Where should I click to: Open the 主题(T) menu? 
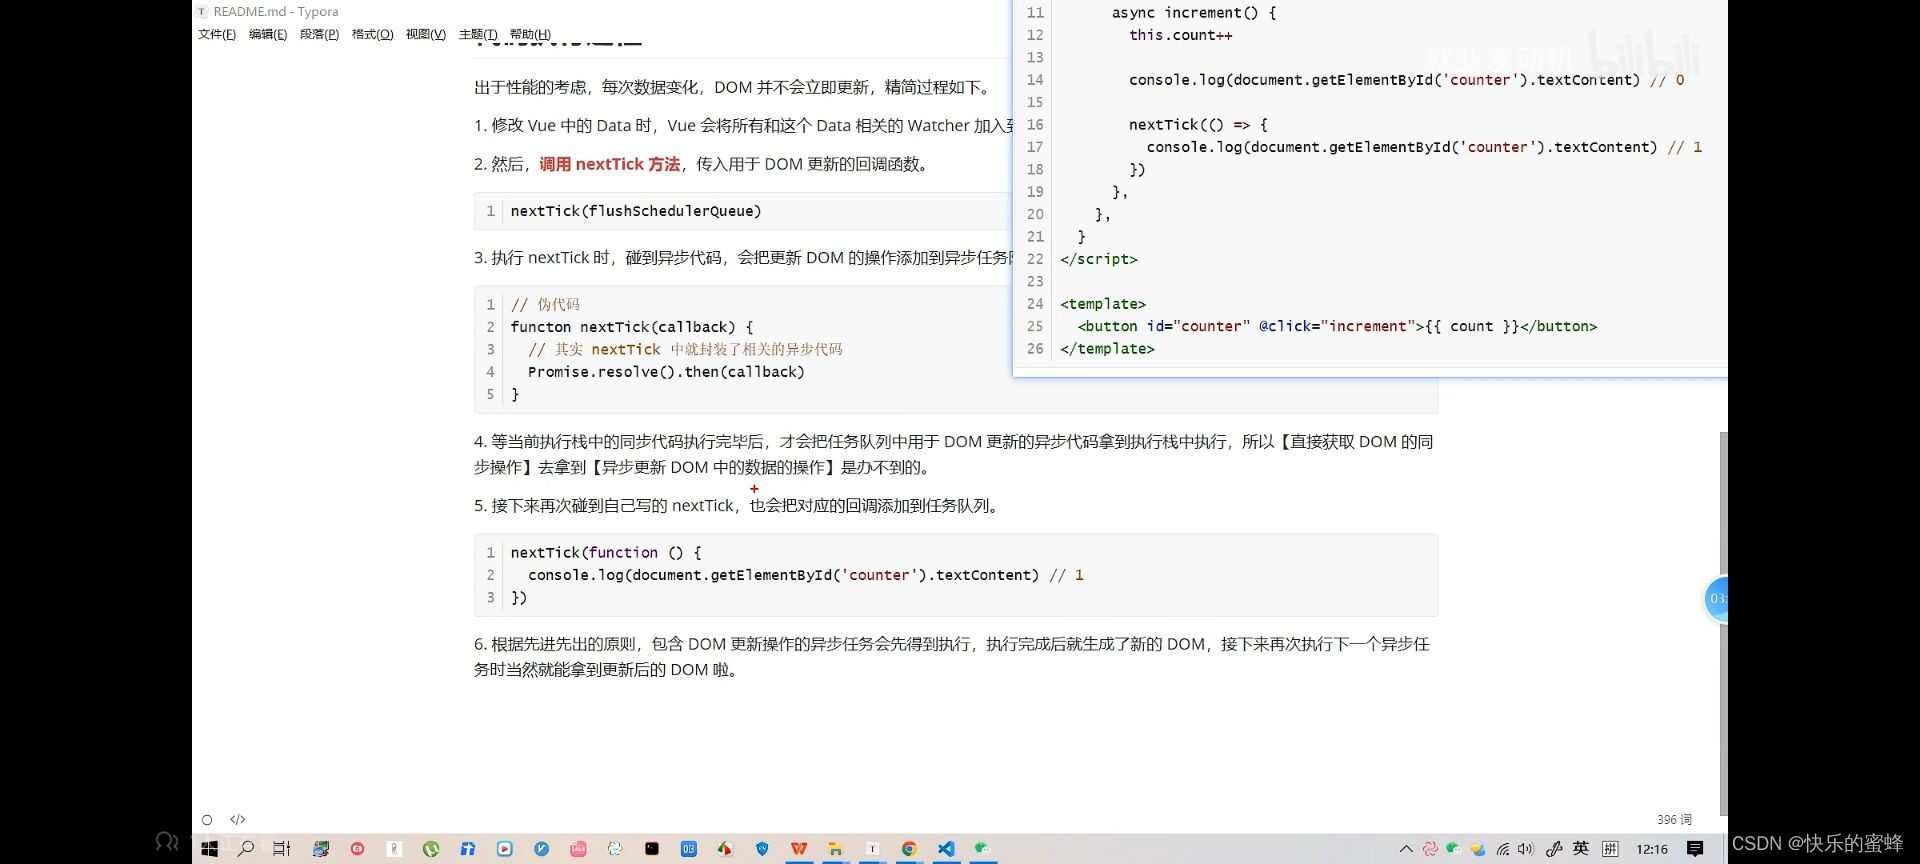tap(478, 34)
